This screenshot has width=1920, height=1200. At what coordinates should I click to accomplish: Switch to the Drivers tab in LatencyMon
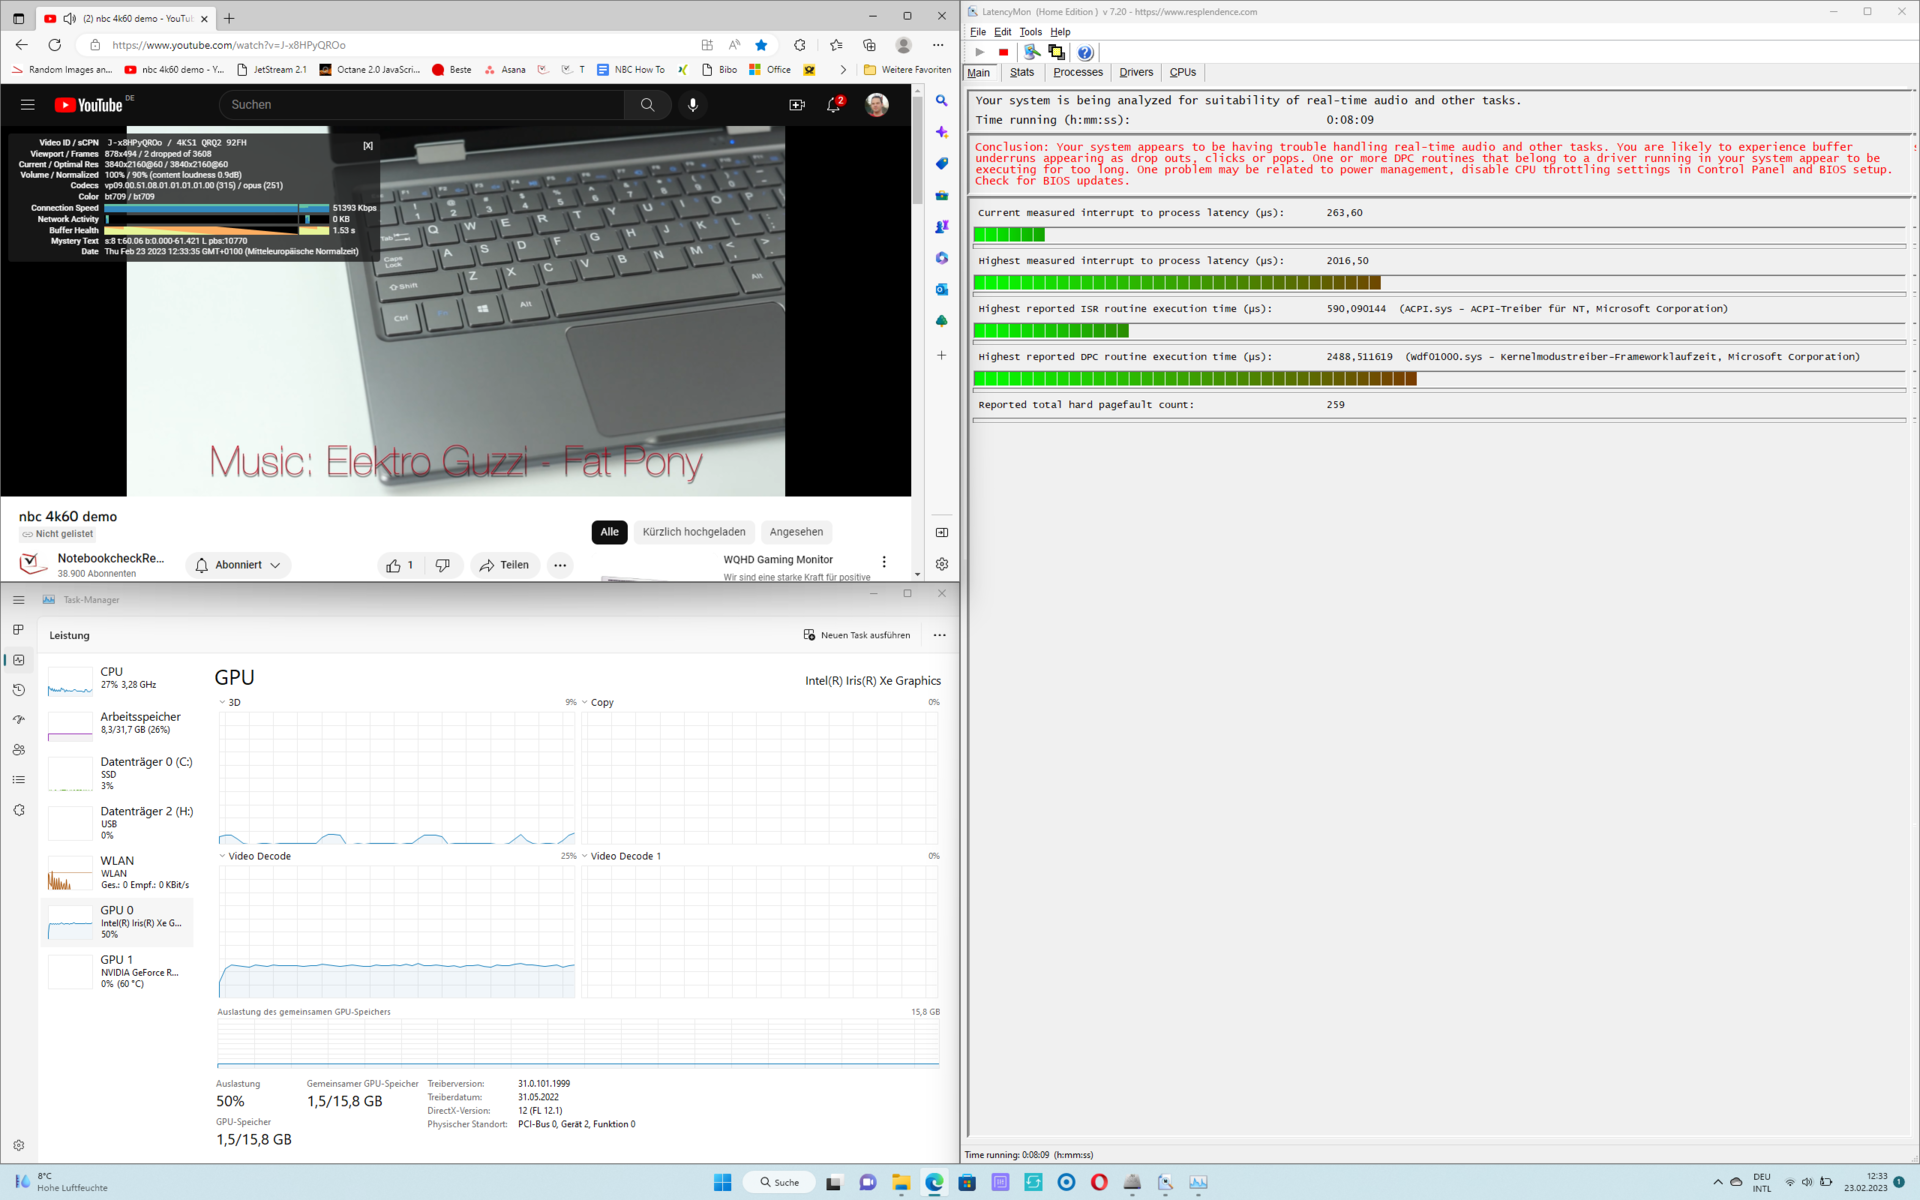click(1136, 72)
